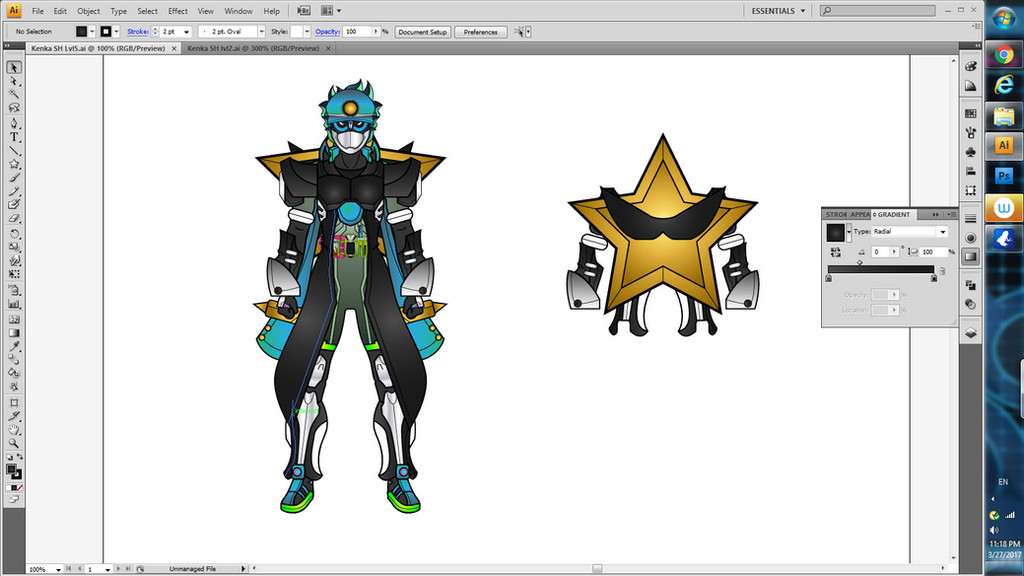Select the Magic Wand tool

point(14,95)
